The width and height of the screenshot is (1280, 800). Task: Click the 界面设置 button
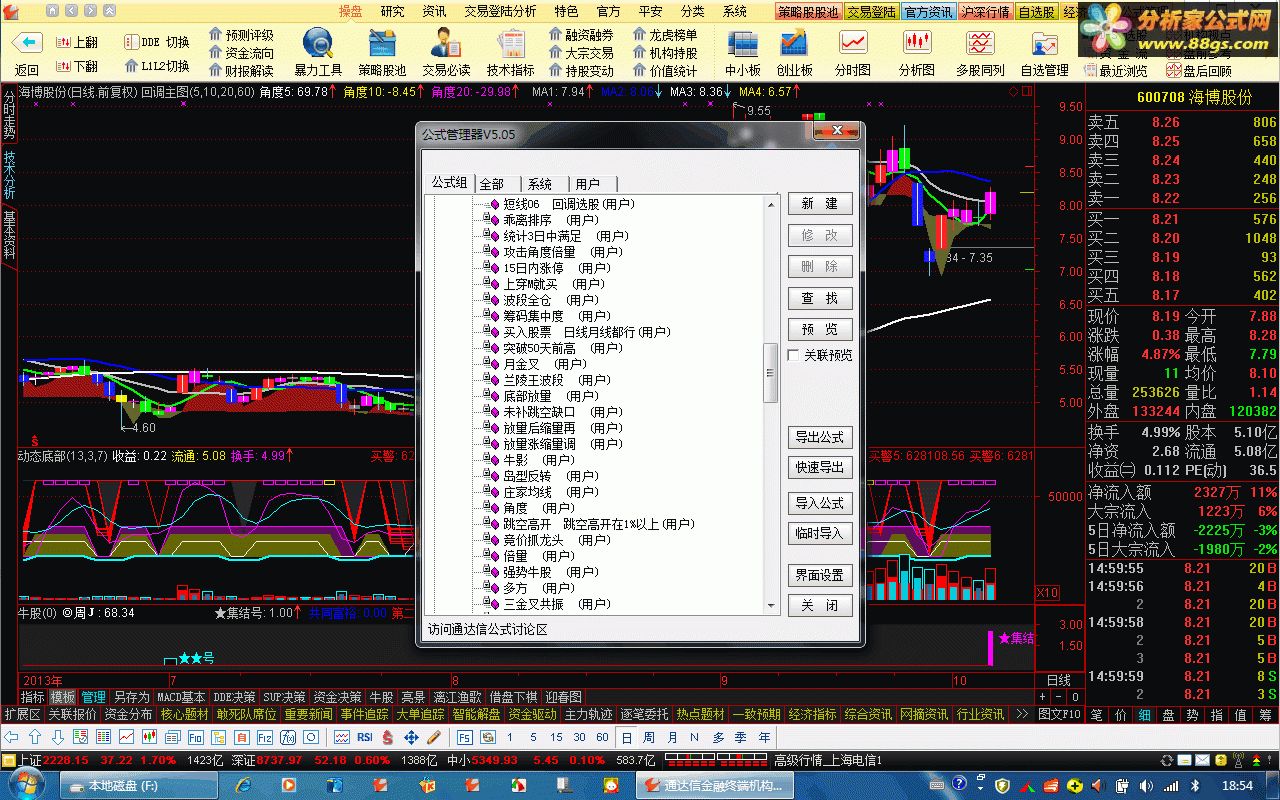(820, 575)
